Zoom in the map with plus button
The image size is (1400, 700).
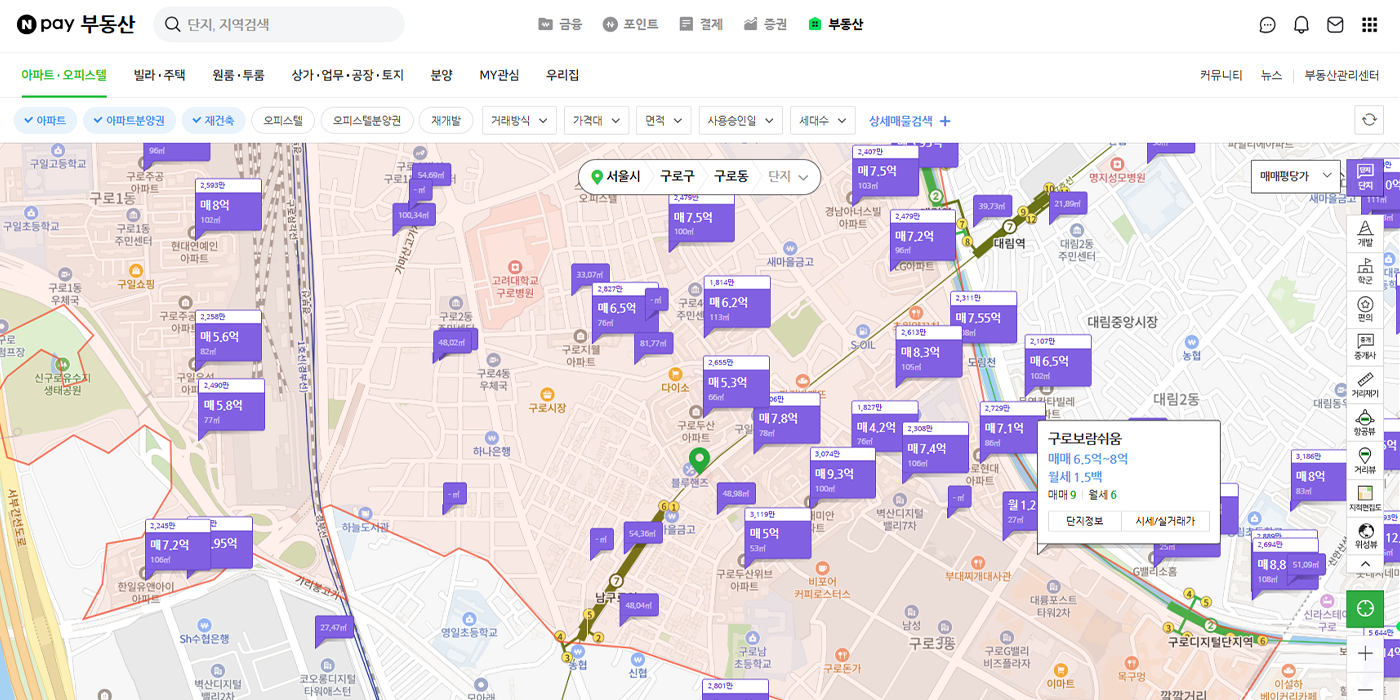[x=1365, y=653]
